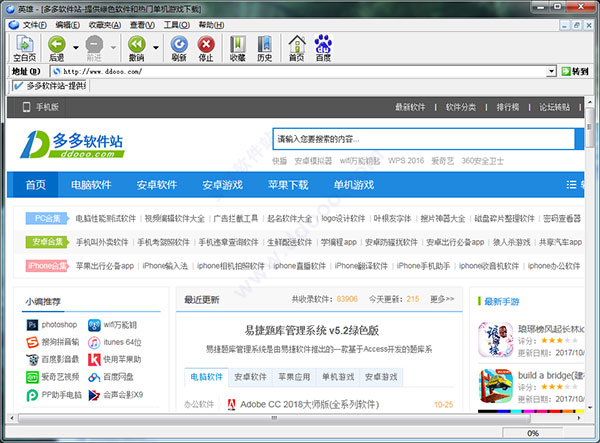Image resolution: width=600 pixels, height=443 pixels.
Task: Click the website search input box
Action: click(x=424, y=139)
